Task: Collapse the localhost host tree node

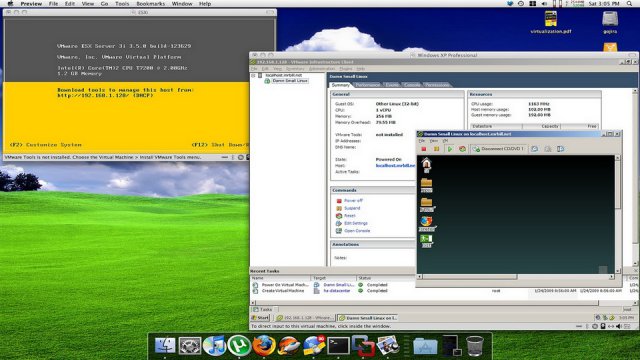Action: tap(253, 76)
